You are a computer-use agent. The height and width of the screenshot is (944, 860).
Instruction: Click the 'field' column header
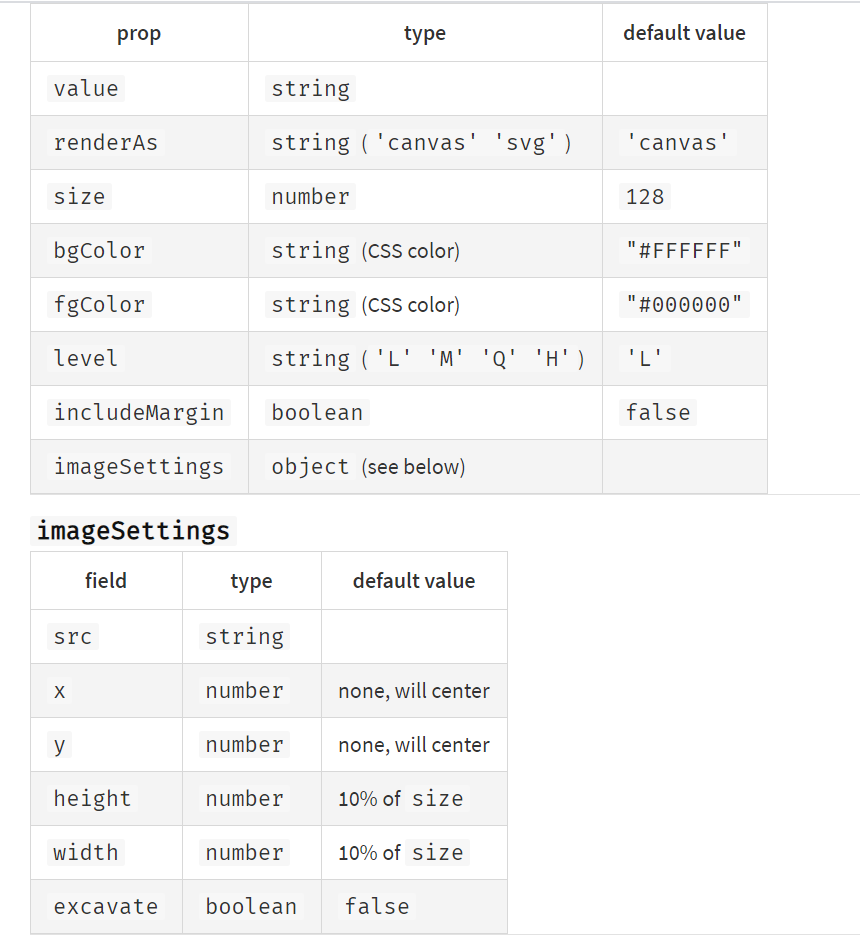click(106, 581)
